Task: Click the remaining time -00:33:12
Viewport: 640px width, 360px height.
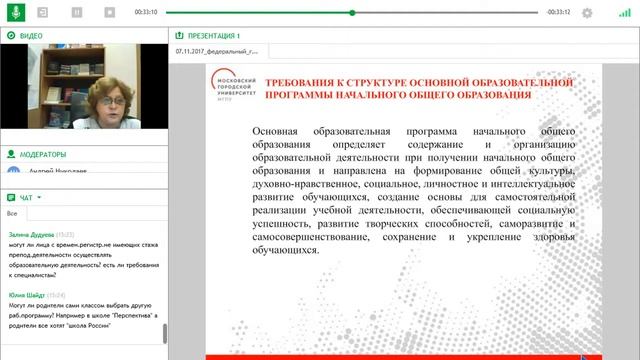Action: [x=558, y=12]
